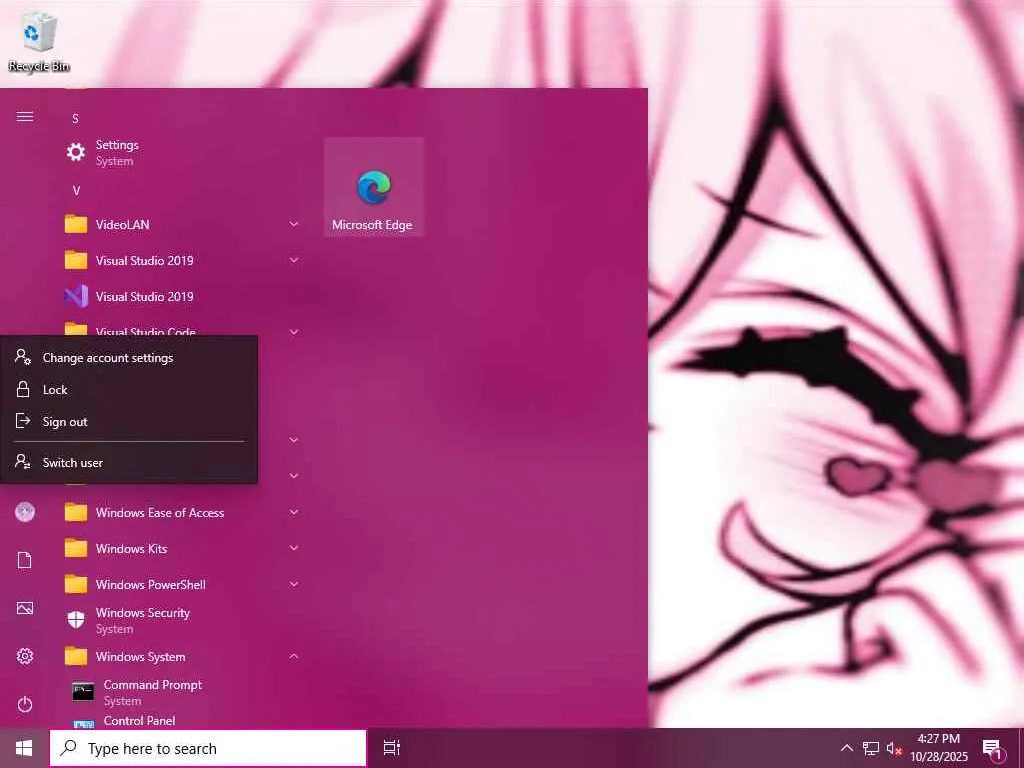Open Control Panel entry in app list
Screen dimensions: 1024x768
click(182, 720)
